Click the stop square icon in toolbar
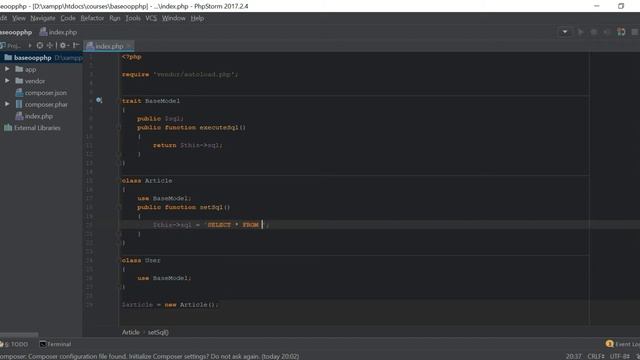 pyautogui.click(x=635, y=32)
